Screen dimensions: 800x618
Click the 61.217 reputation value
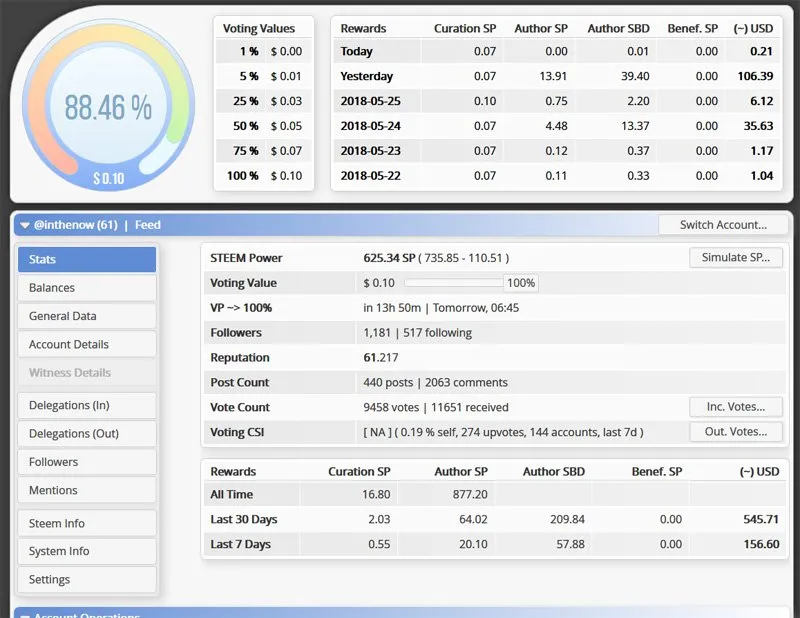(x=381, y=358)
